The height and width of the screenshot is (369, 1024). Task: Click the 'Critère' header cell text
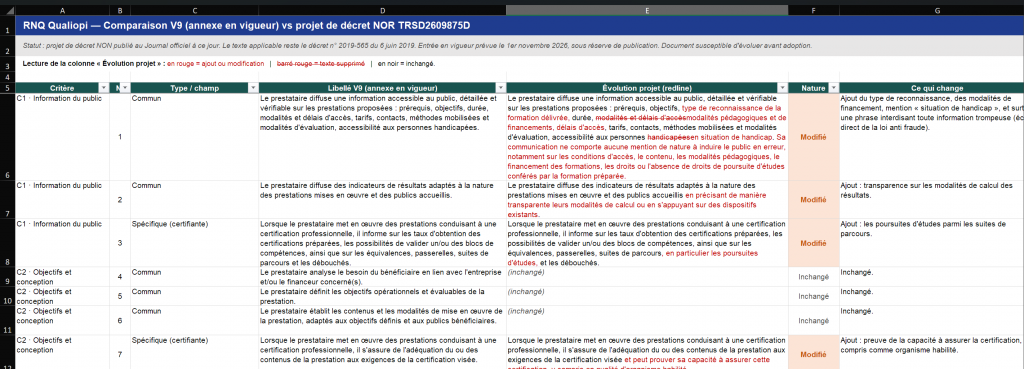point(62,88)
